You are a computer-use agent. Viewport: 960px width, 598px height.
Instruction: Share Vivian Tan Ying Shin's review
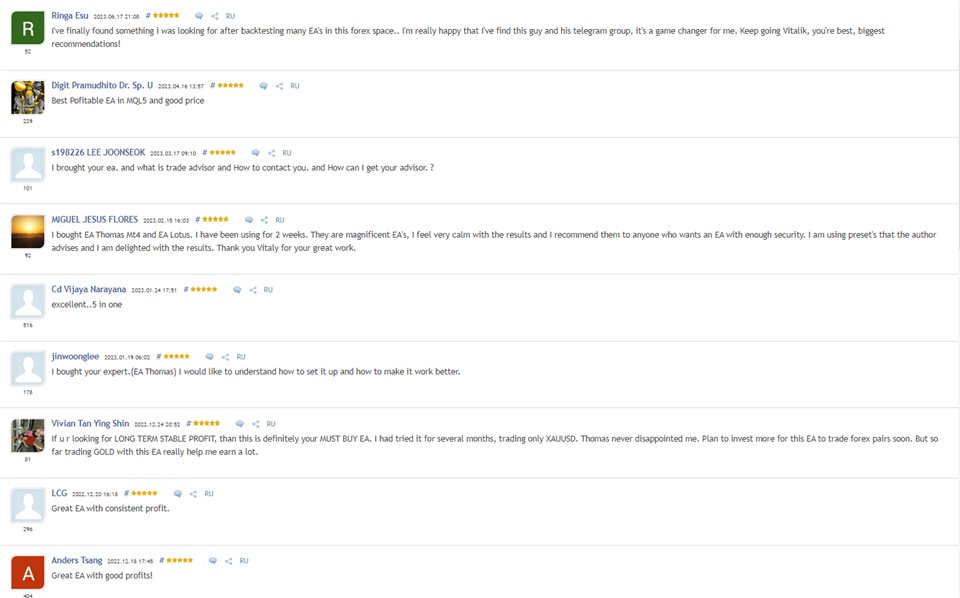click(255, 424)
